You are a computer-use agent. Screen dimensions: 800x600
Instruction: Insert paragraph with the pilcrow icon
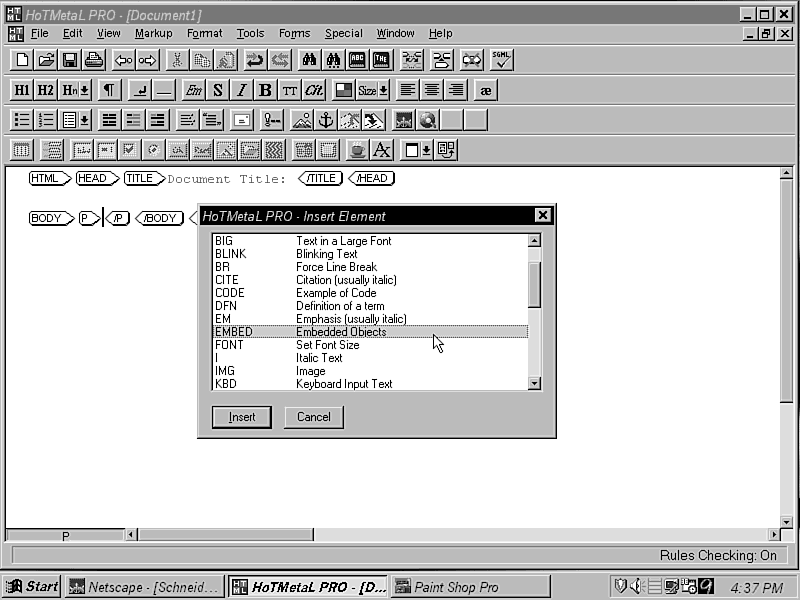[109, 90]
